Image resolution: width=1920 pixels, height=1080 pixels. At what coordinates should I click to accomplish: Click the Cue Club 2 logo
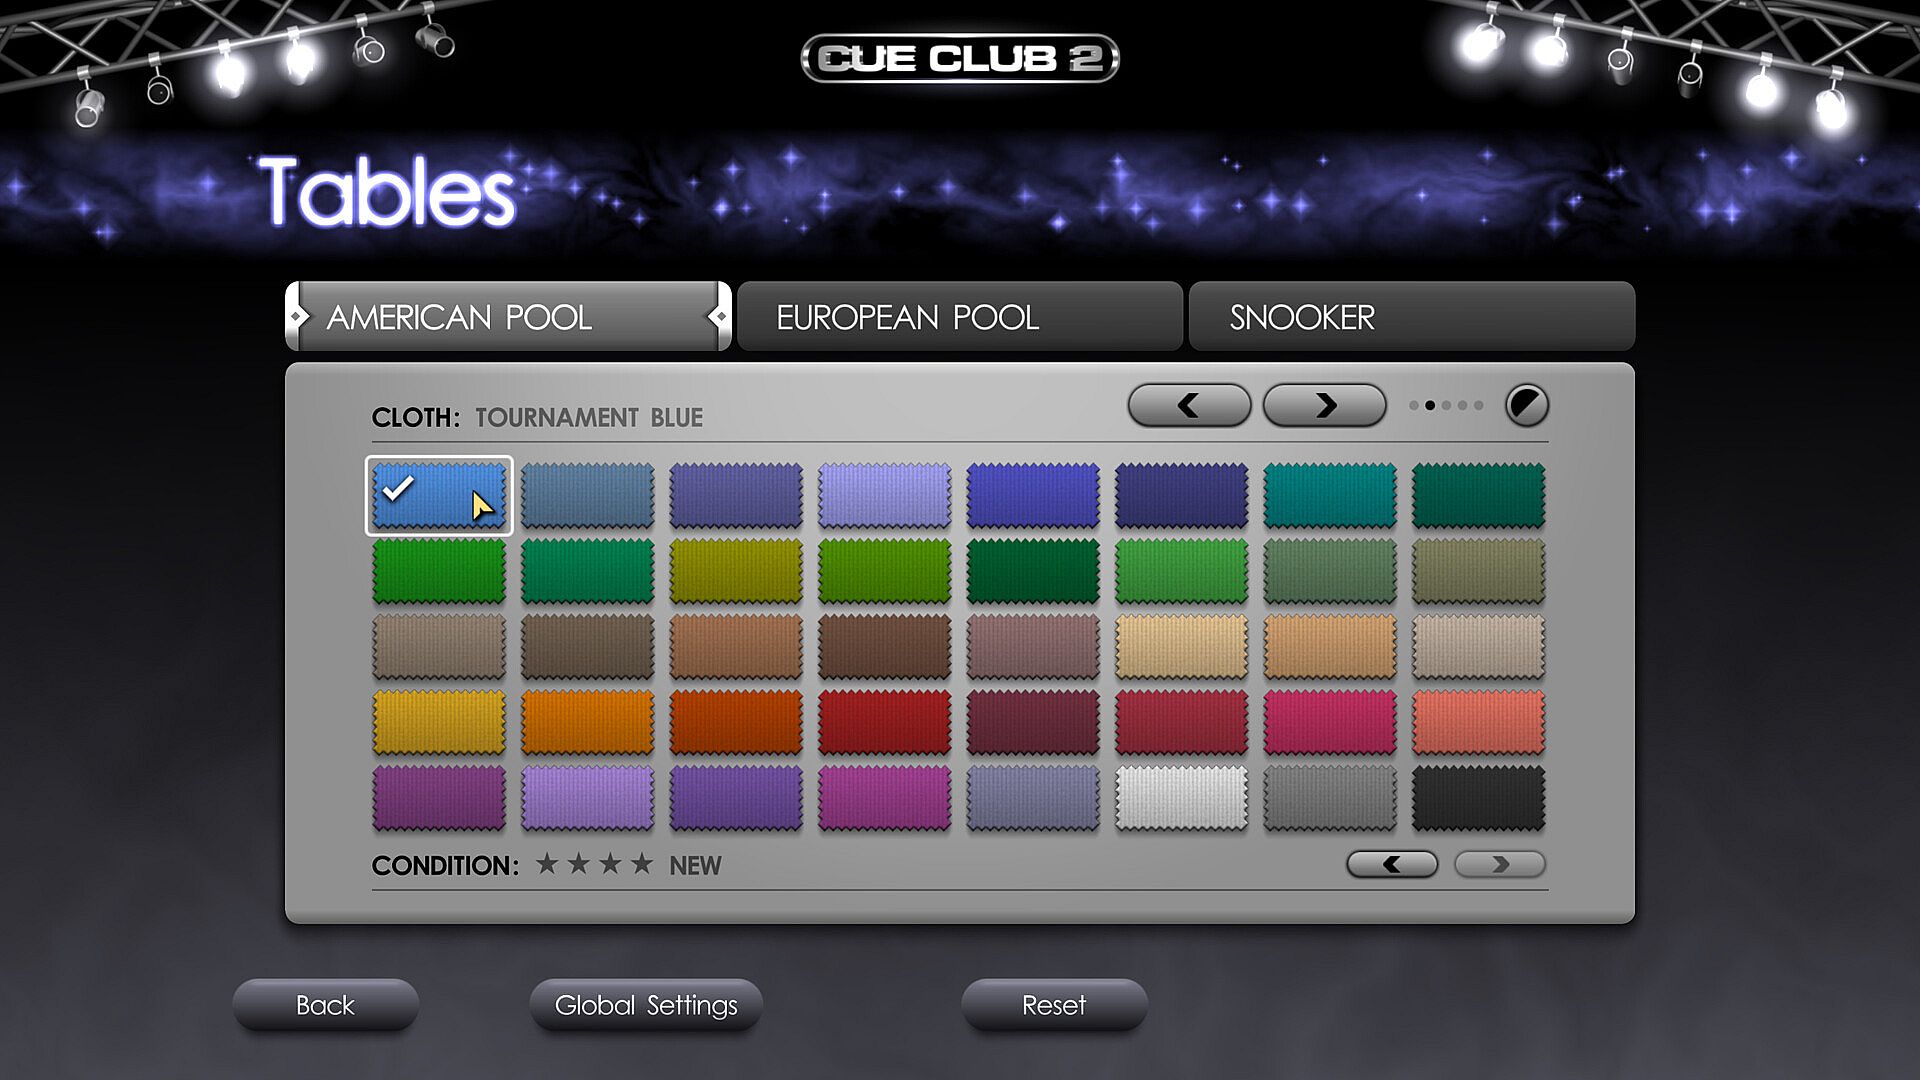(x=959, y=58)
